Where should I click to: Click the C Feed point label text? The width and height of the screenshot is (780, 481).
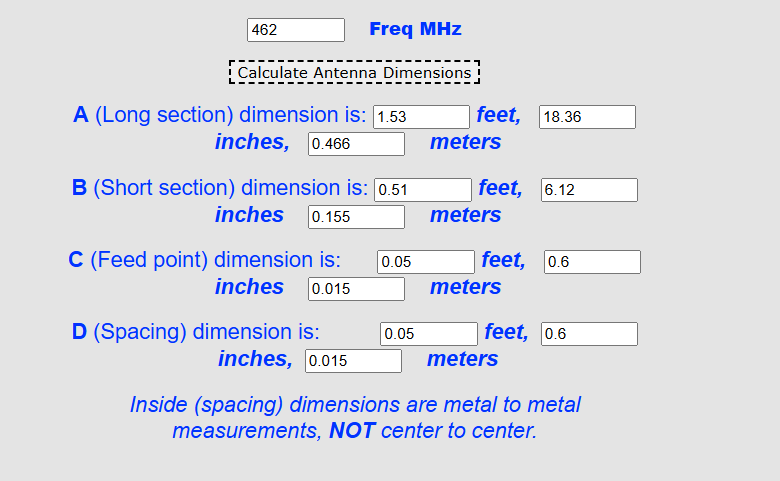click(x=204, y=260)
